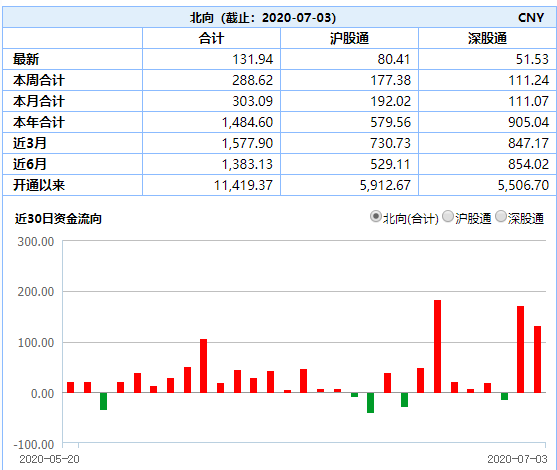Click the first green bar near 2020-05-20
Viewport: 557px width, 470px height.
click(x=103, y=401)
